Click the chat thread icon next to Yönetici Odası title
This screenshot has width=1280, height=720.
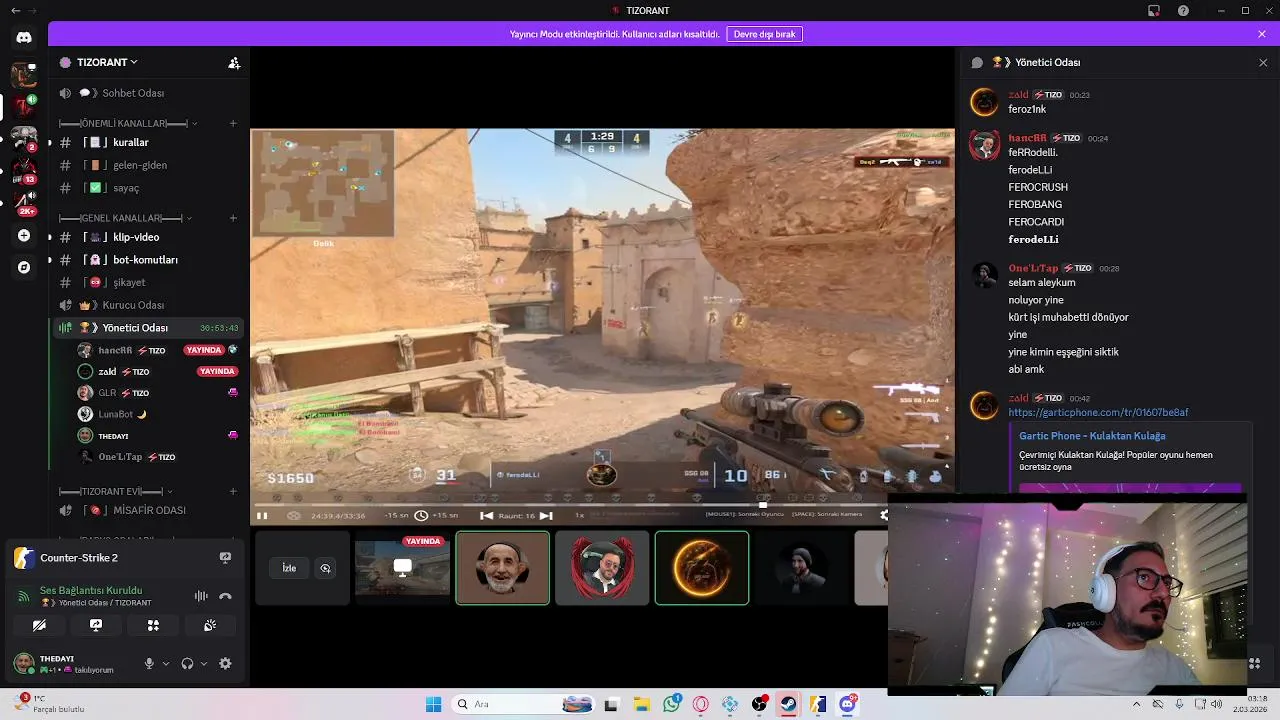coord(977,62)
